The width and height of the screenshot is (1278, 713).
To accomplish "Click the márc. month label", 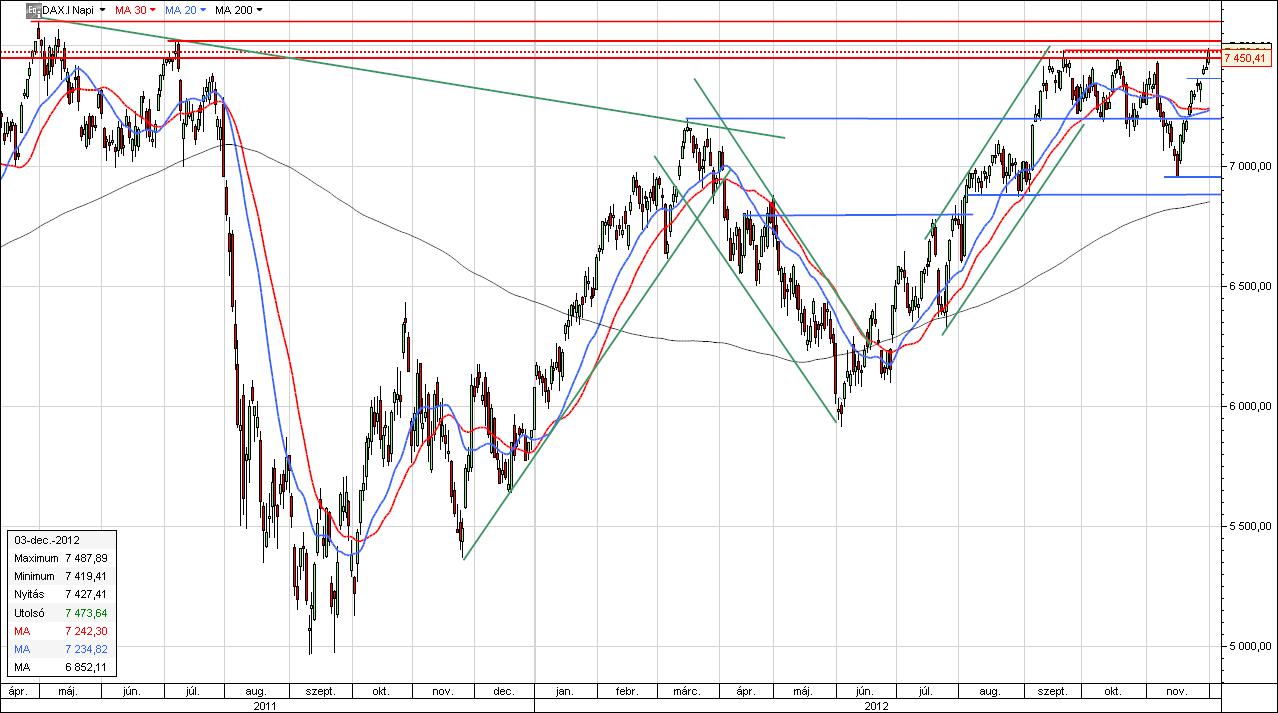I will (x=686, y=691).
